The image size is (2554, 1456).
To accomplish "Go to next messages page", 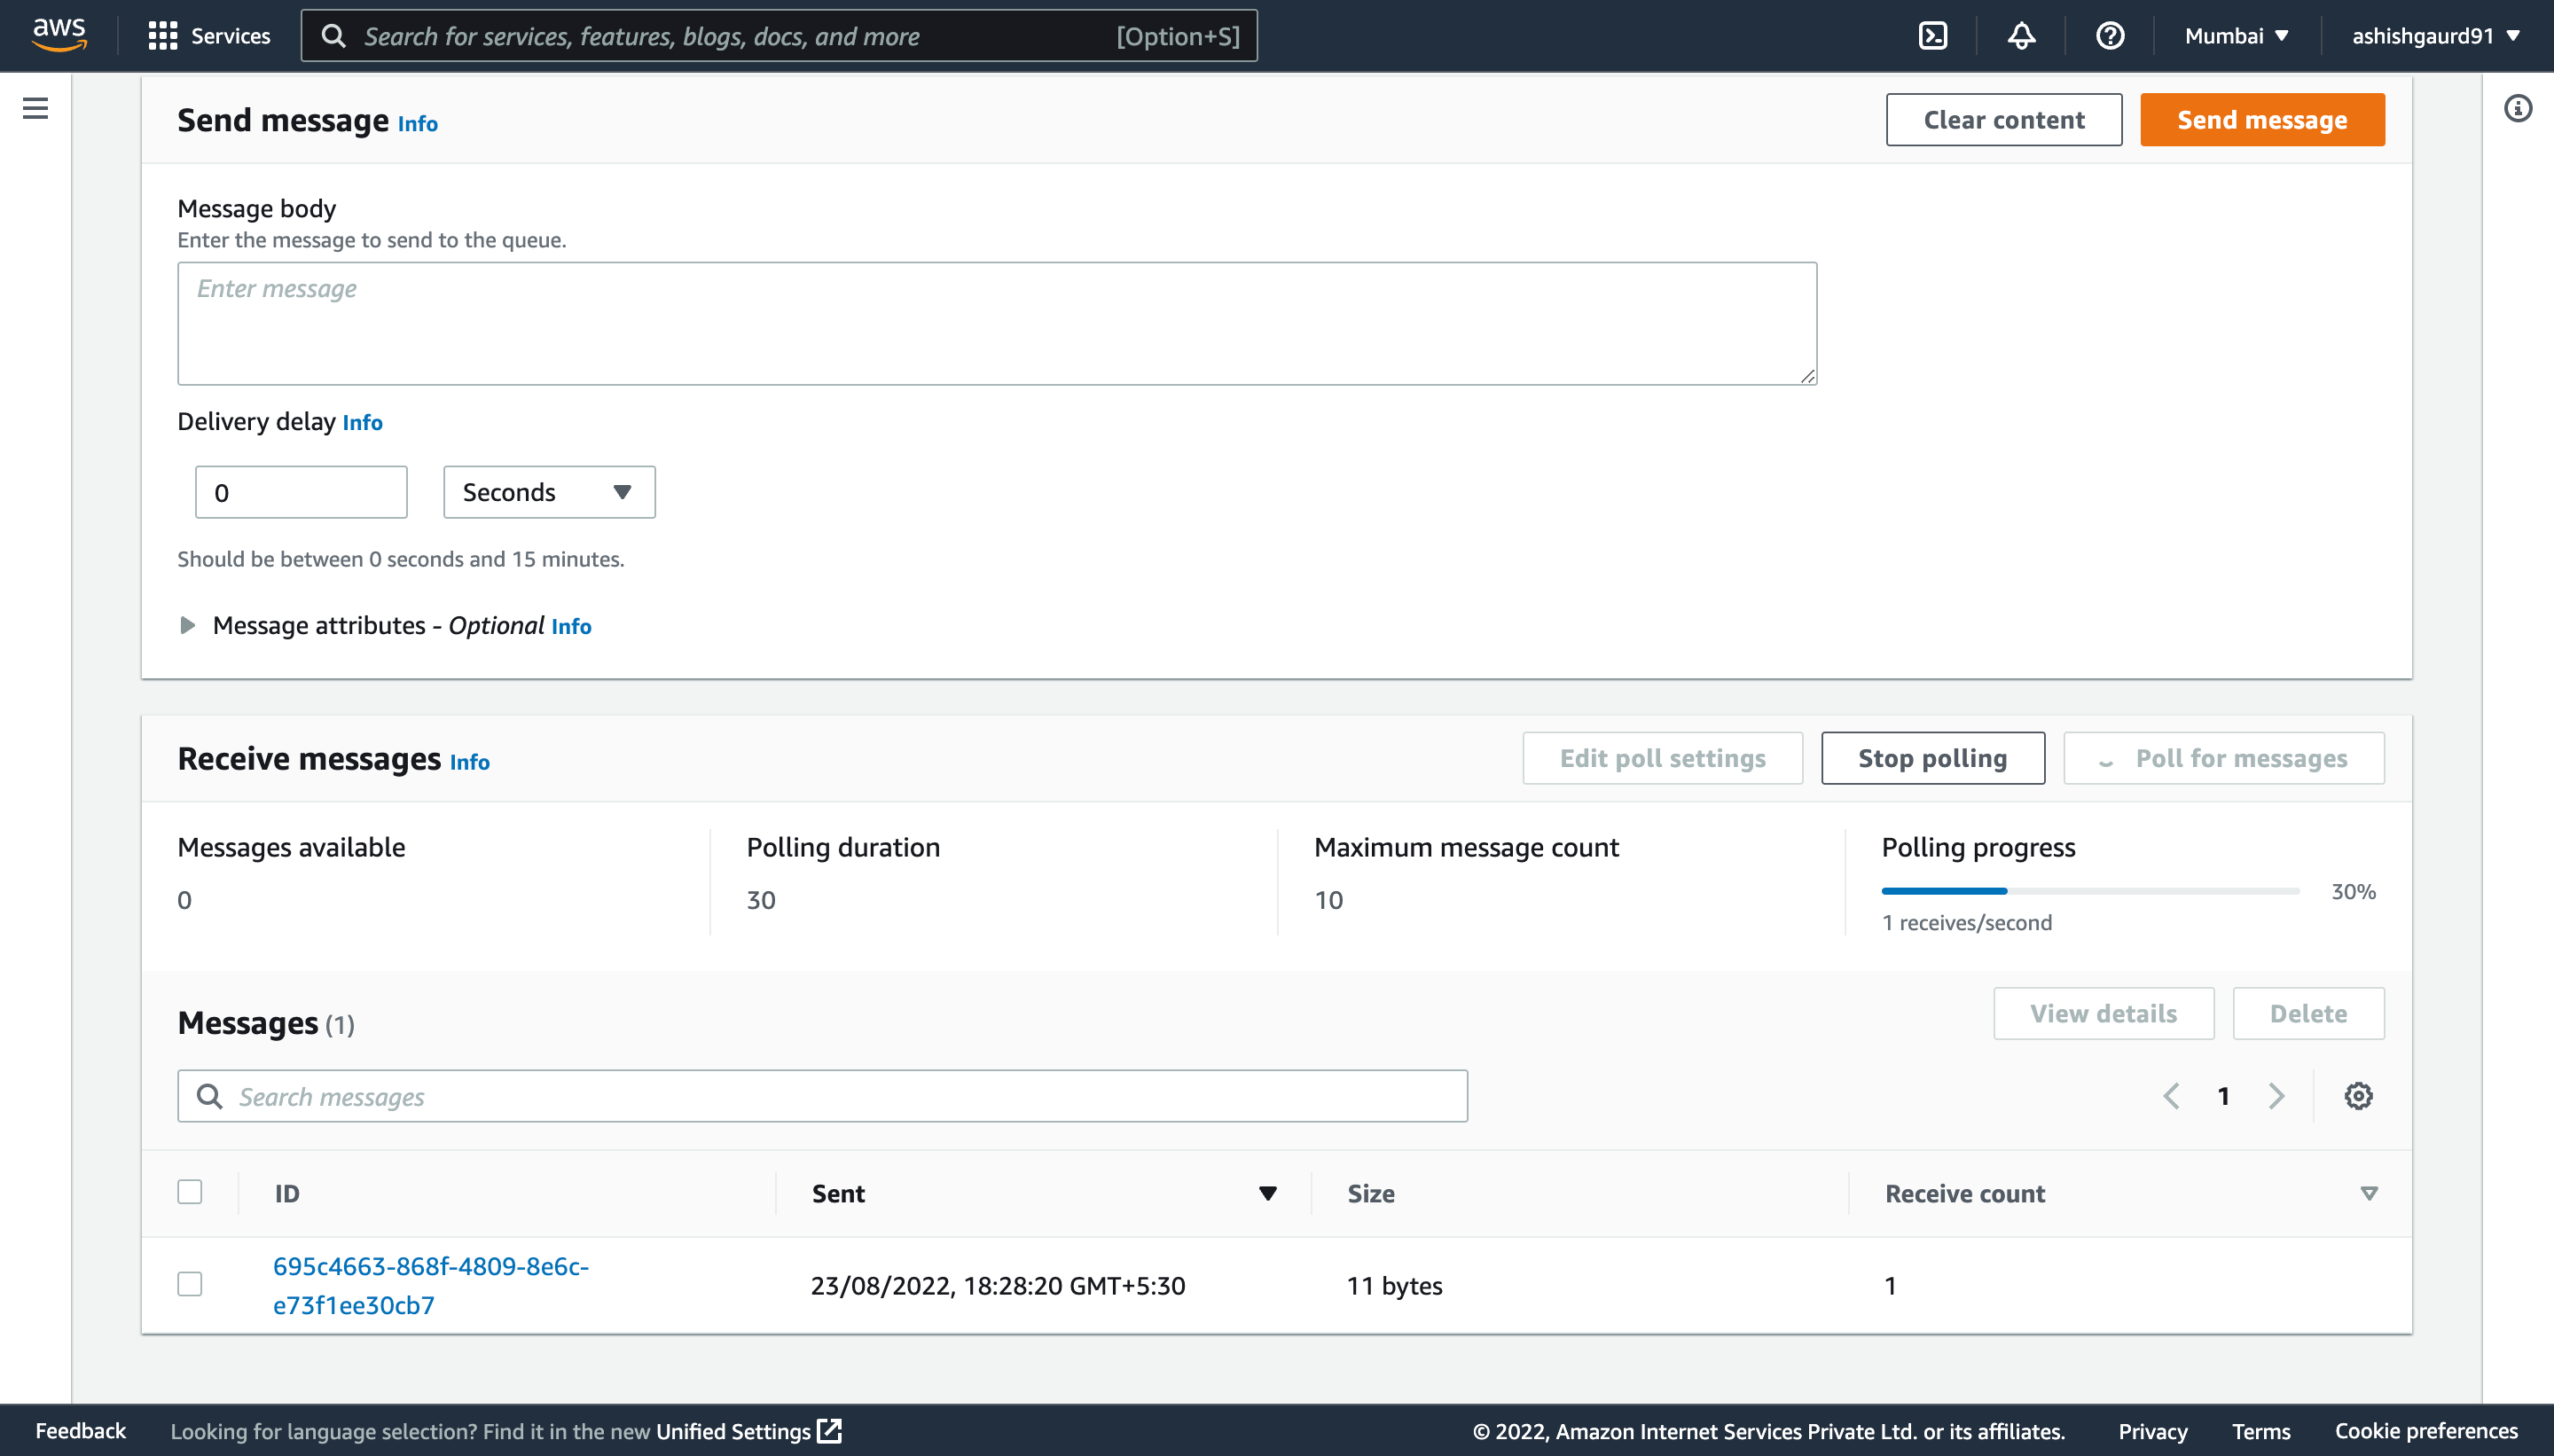I will click(x=2276, y=1096).
